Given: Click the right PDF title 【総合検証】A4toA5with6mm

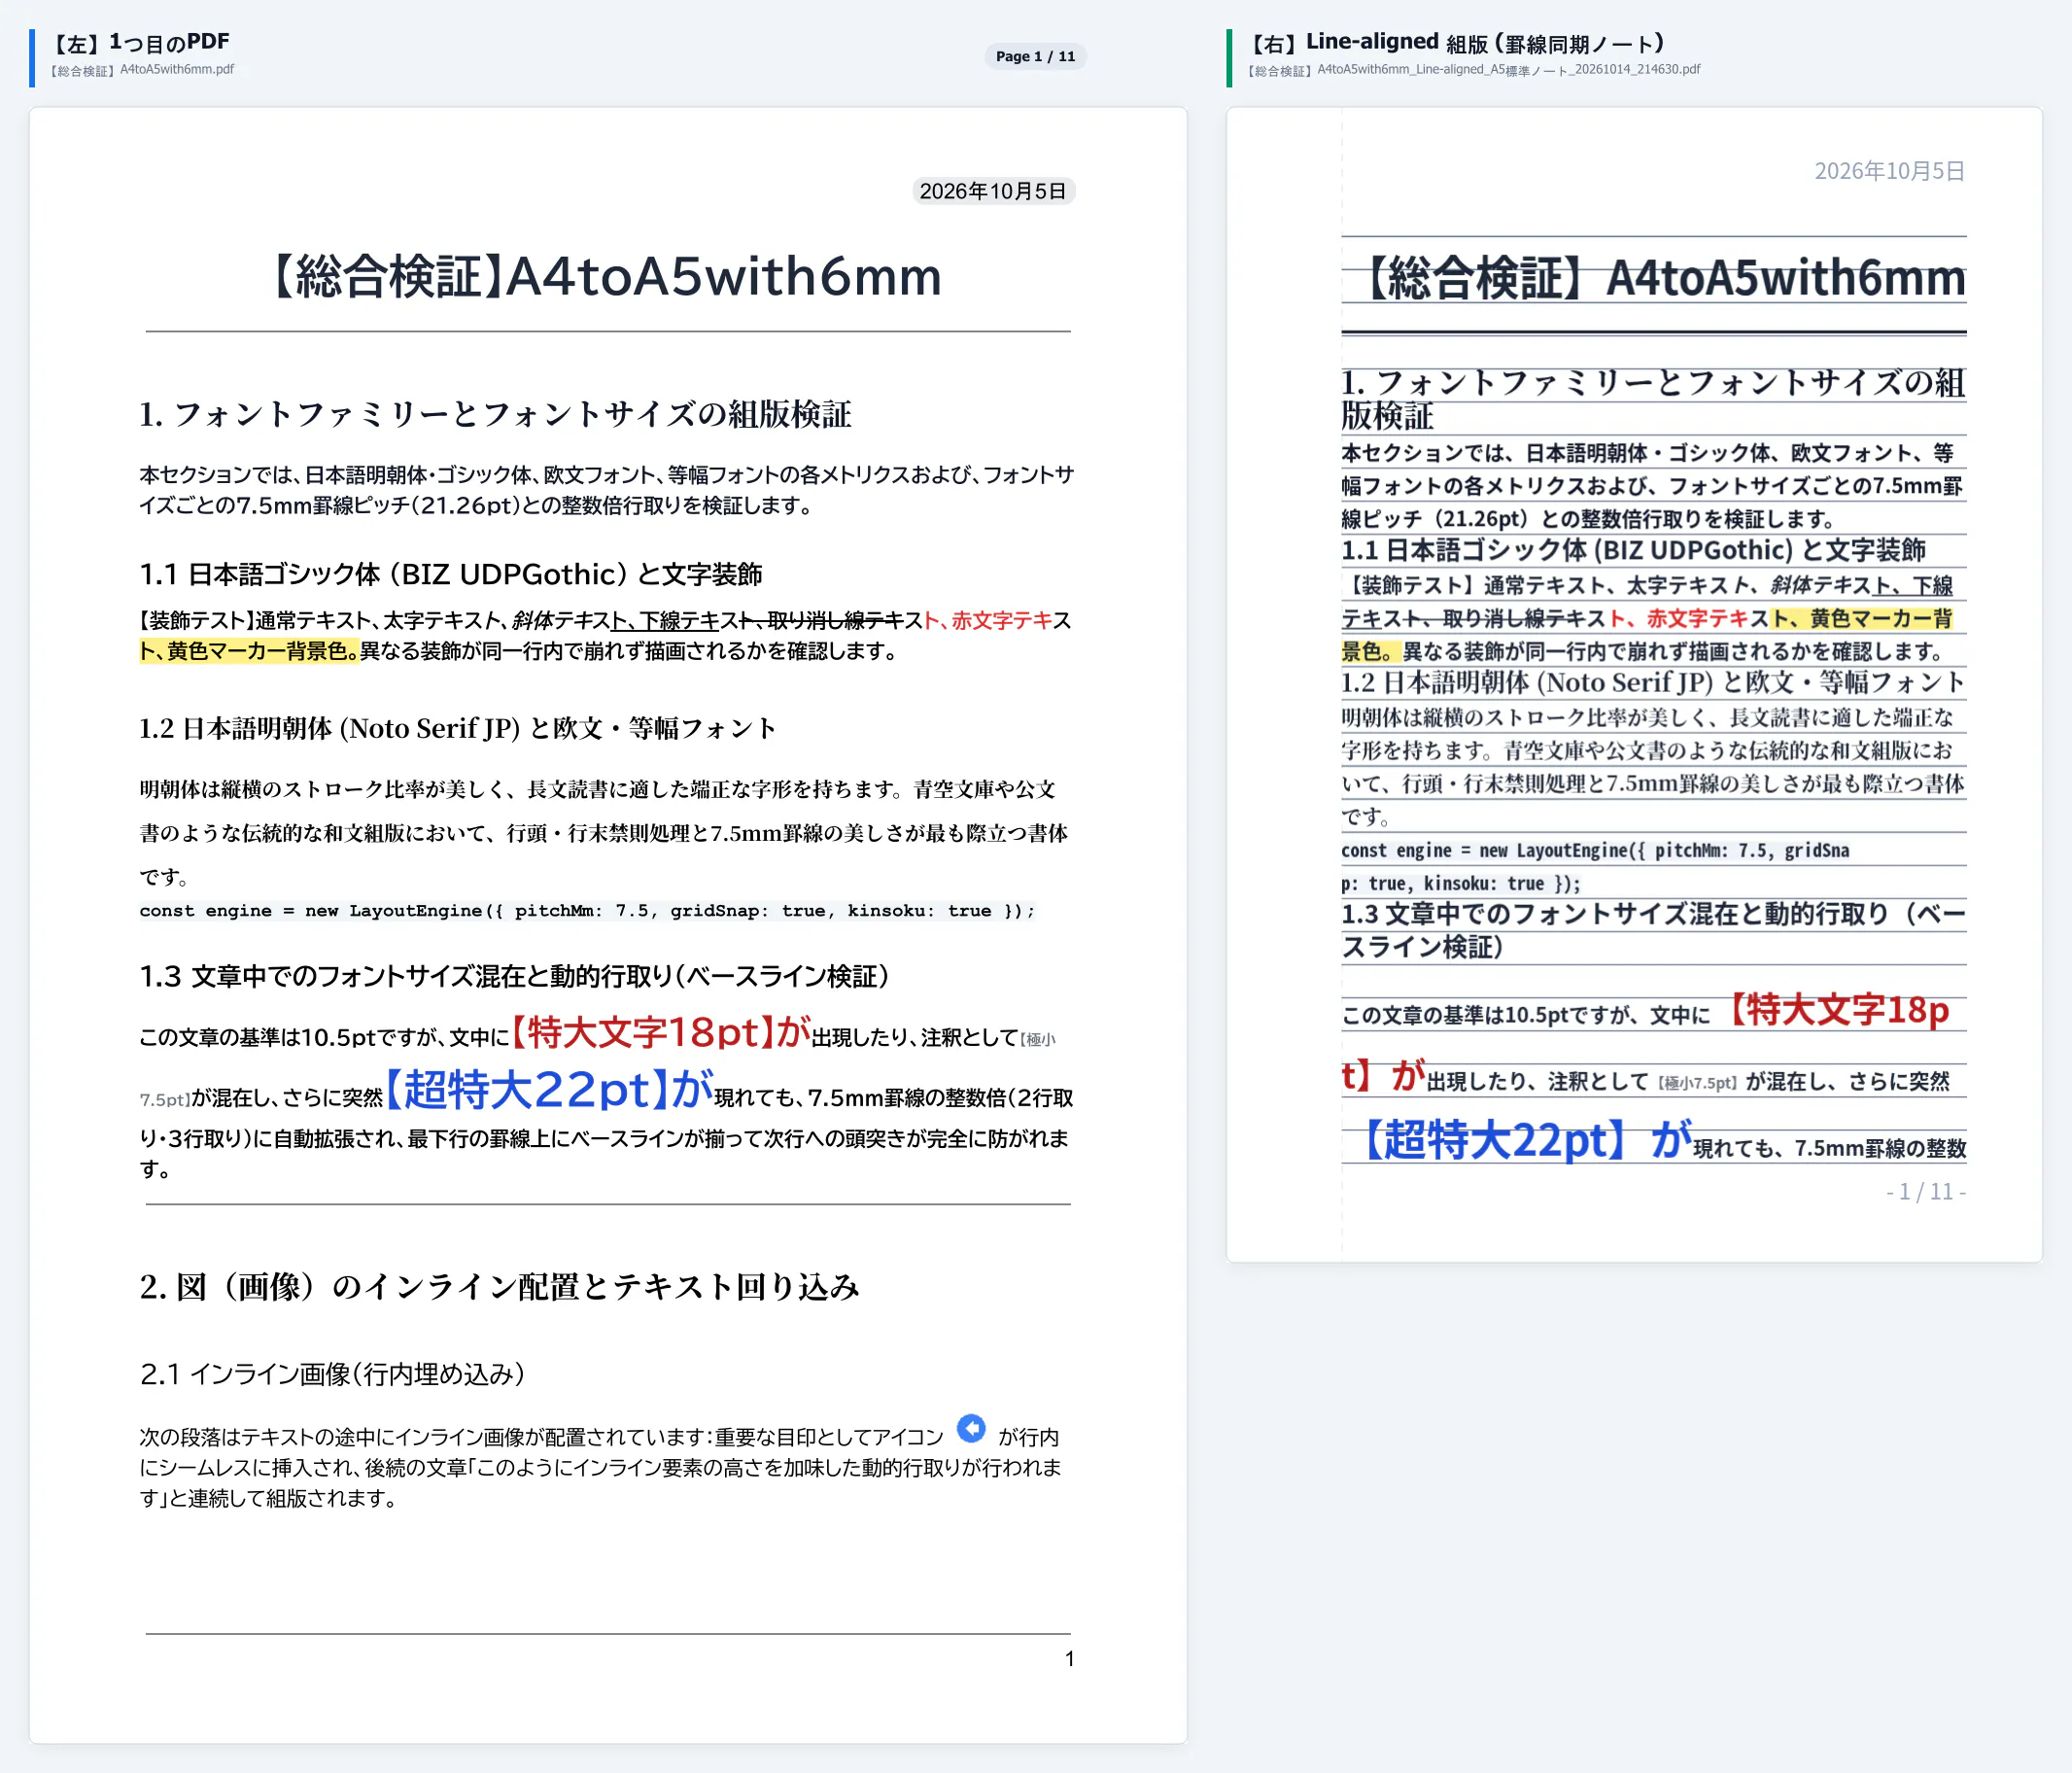Looking at the screenshot, I should (x=1662, y=278).
